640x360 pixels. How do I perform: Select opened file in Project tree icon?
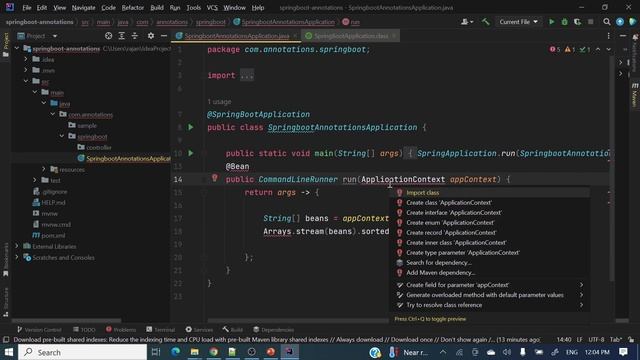point(108,36)
